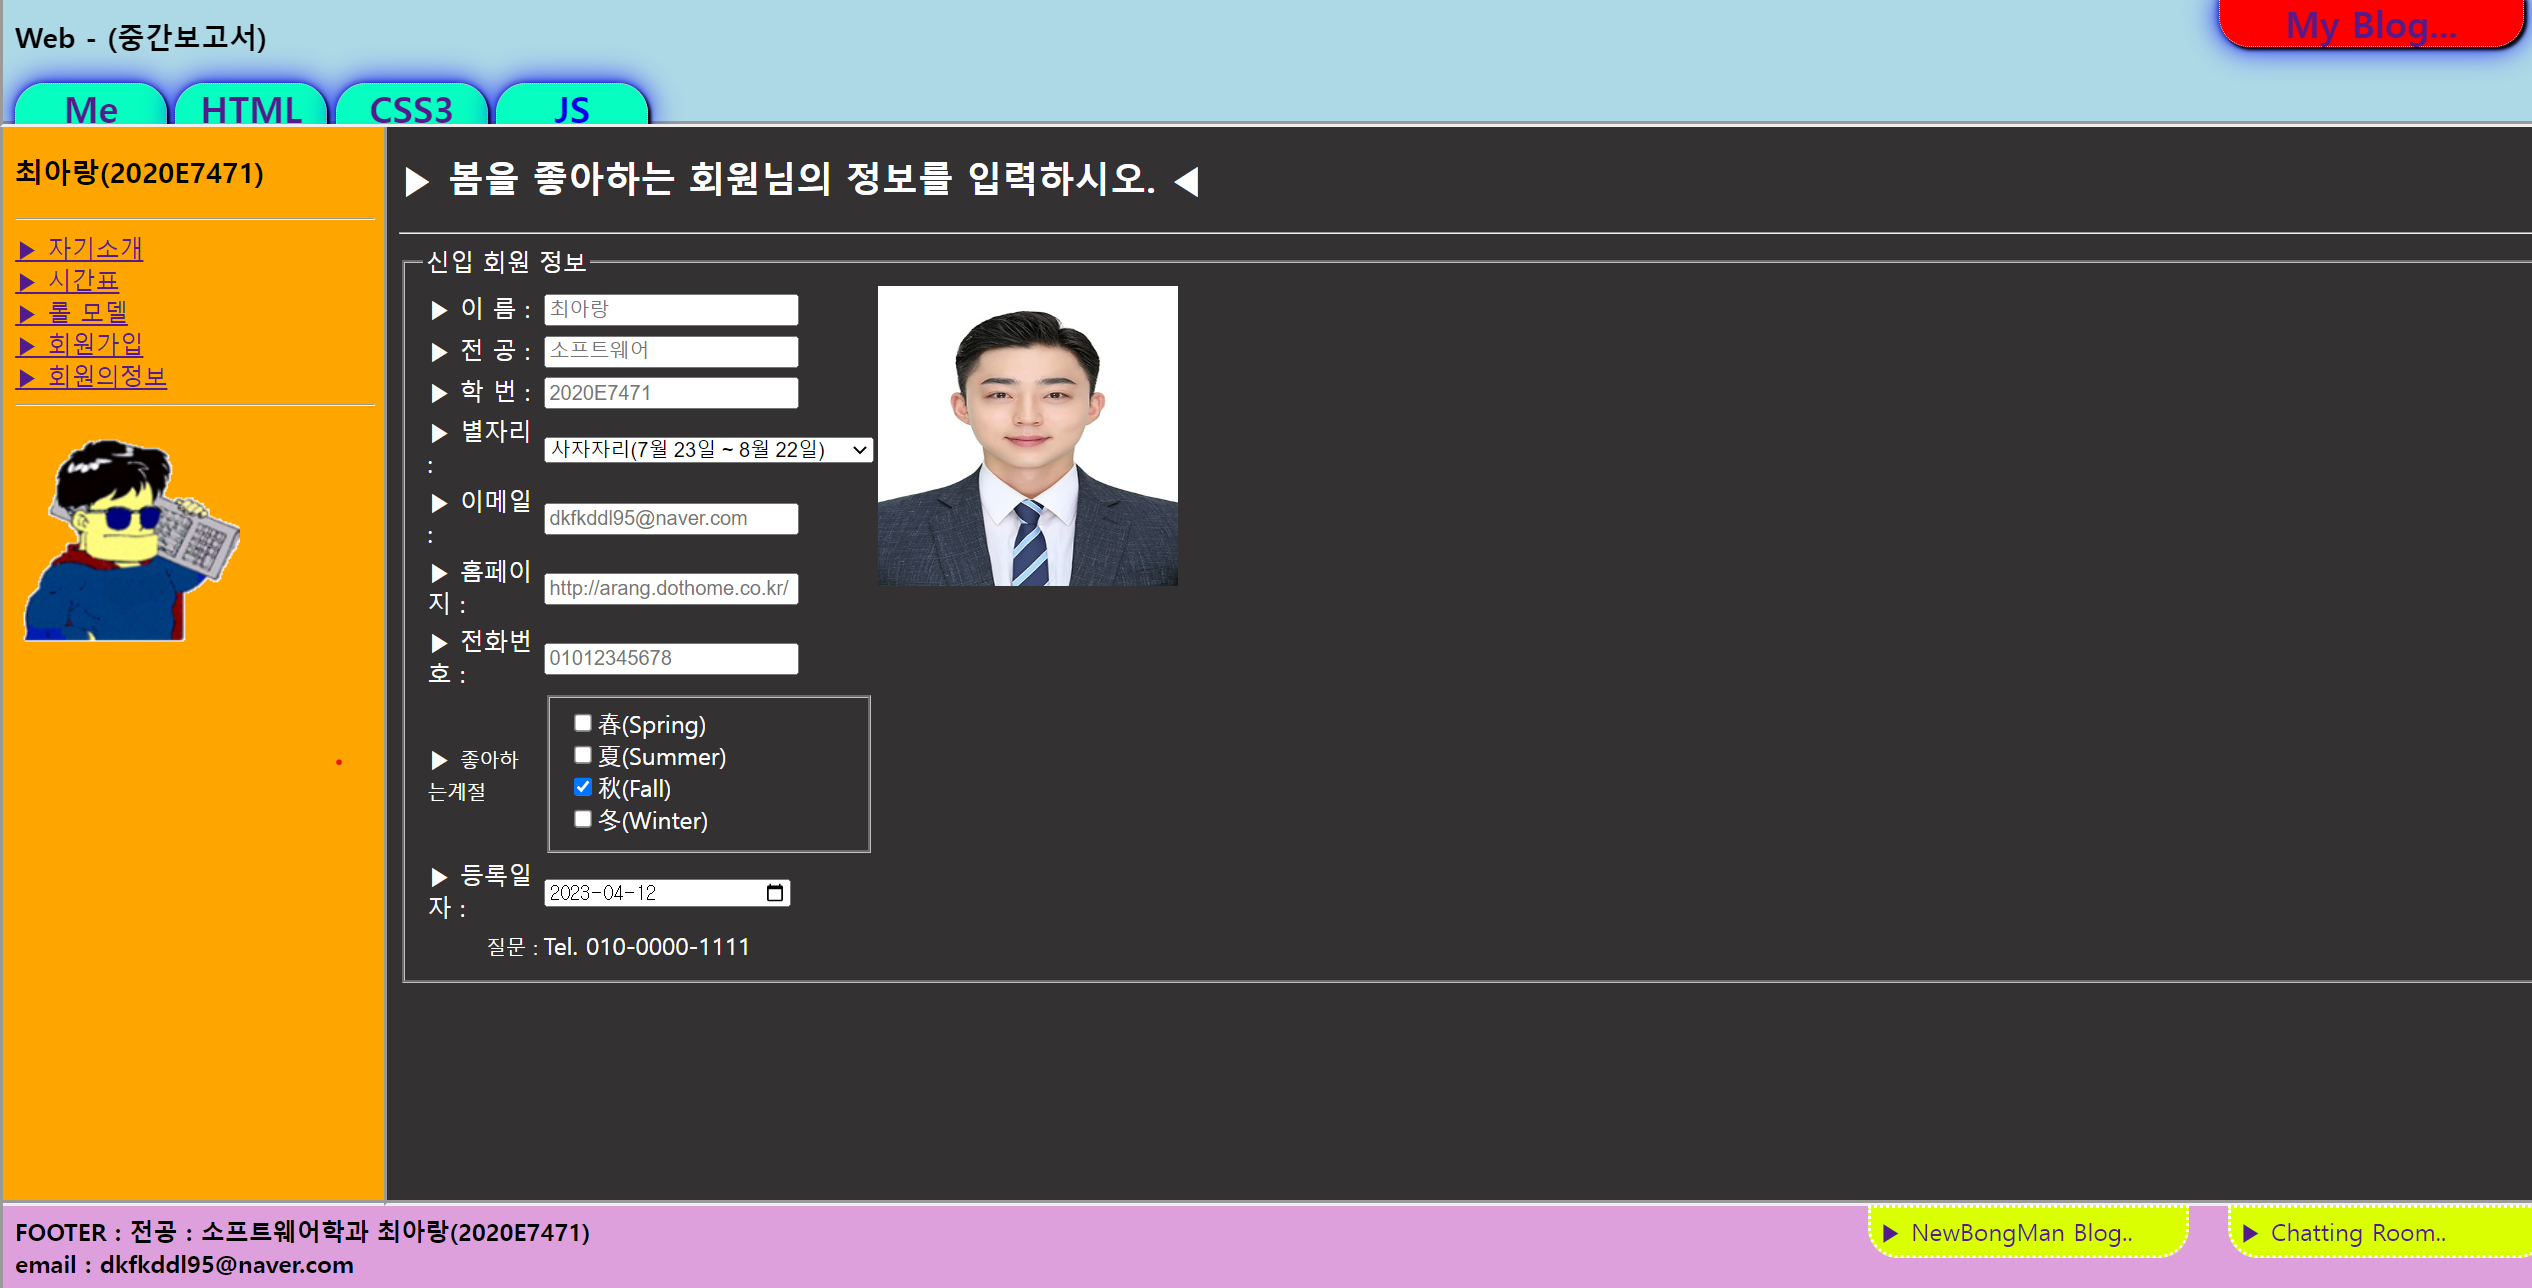
Task: Open the CSS3 tab
Action: coord(411,107)
